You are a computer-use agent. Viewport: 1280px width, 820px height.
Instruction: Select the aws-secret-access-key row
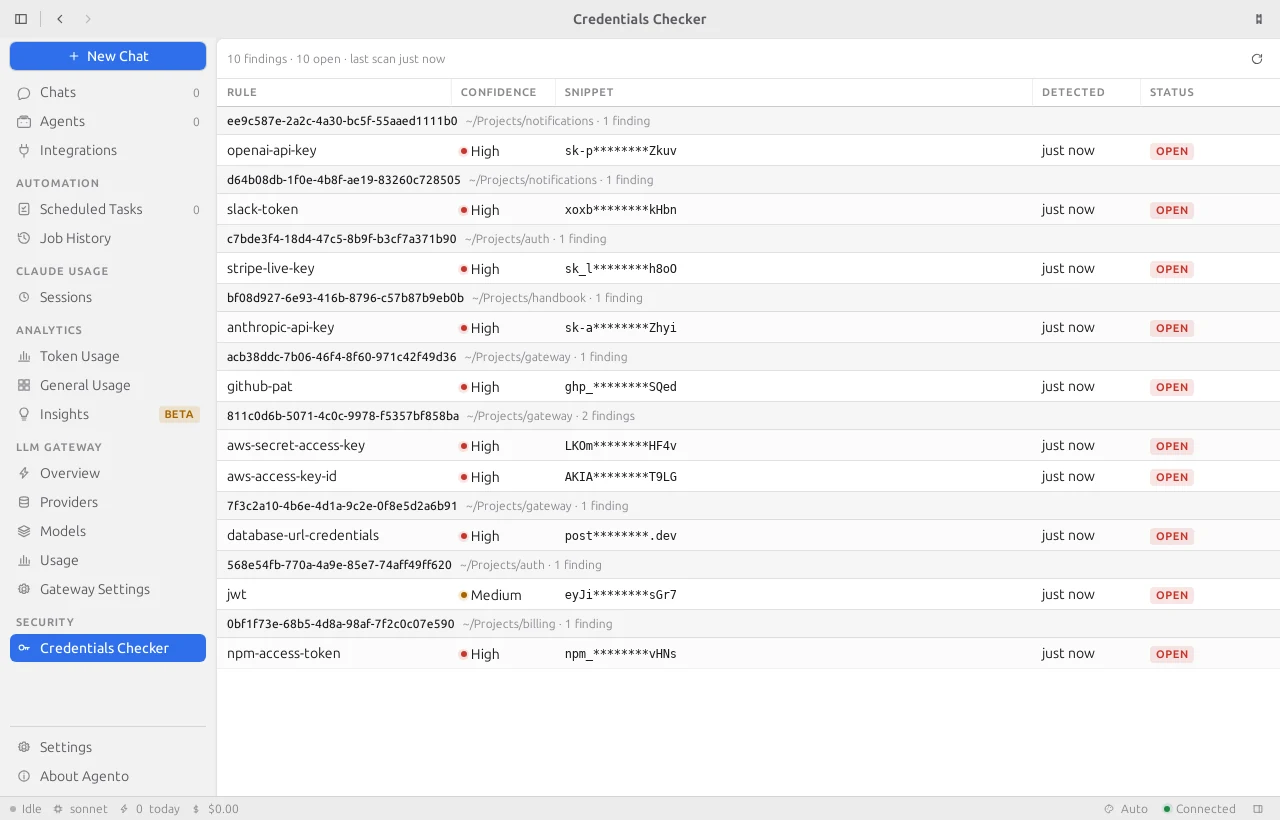pos(748,446)
